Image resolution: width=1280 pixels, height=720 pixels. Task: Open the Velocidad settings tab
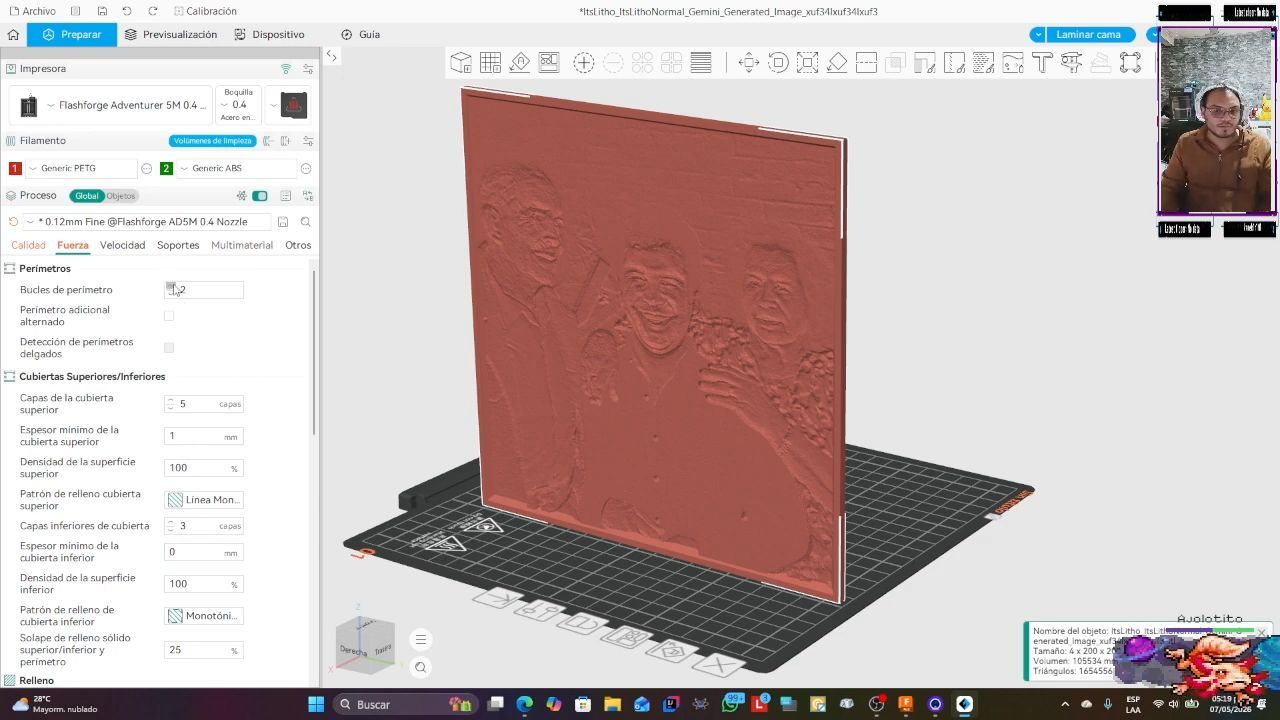tap(122, 245)
